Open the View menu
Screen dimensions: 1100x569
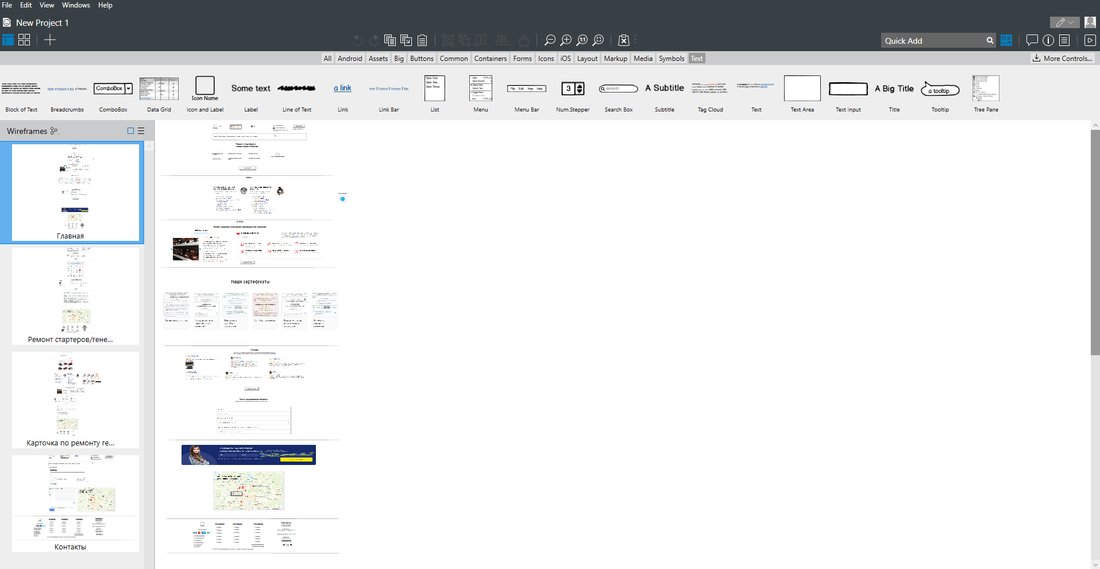pyautogui.click(x=47, y=5)
